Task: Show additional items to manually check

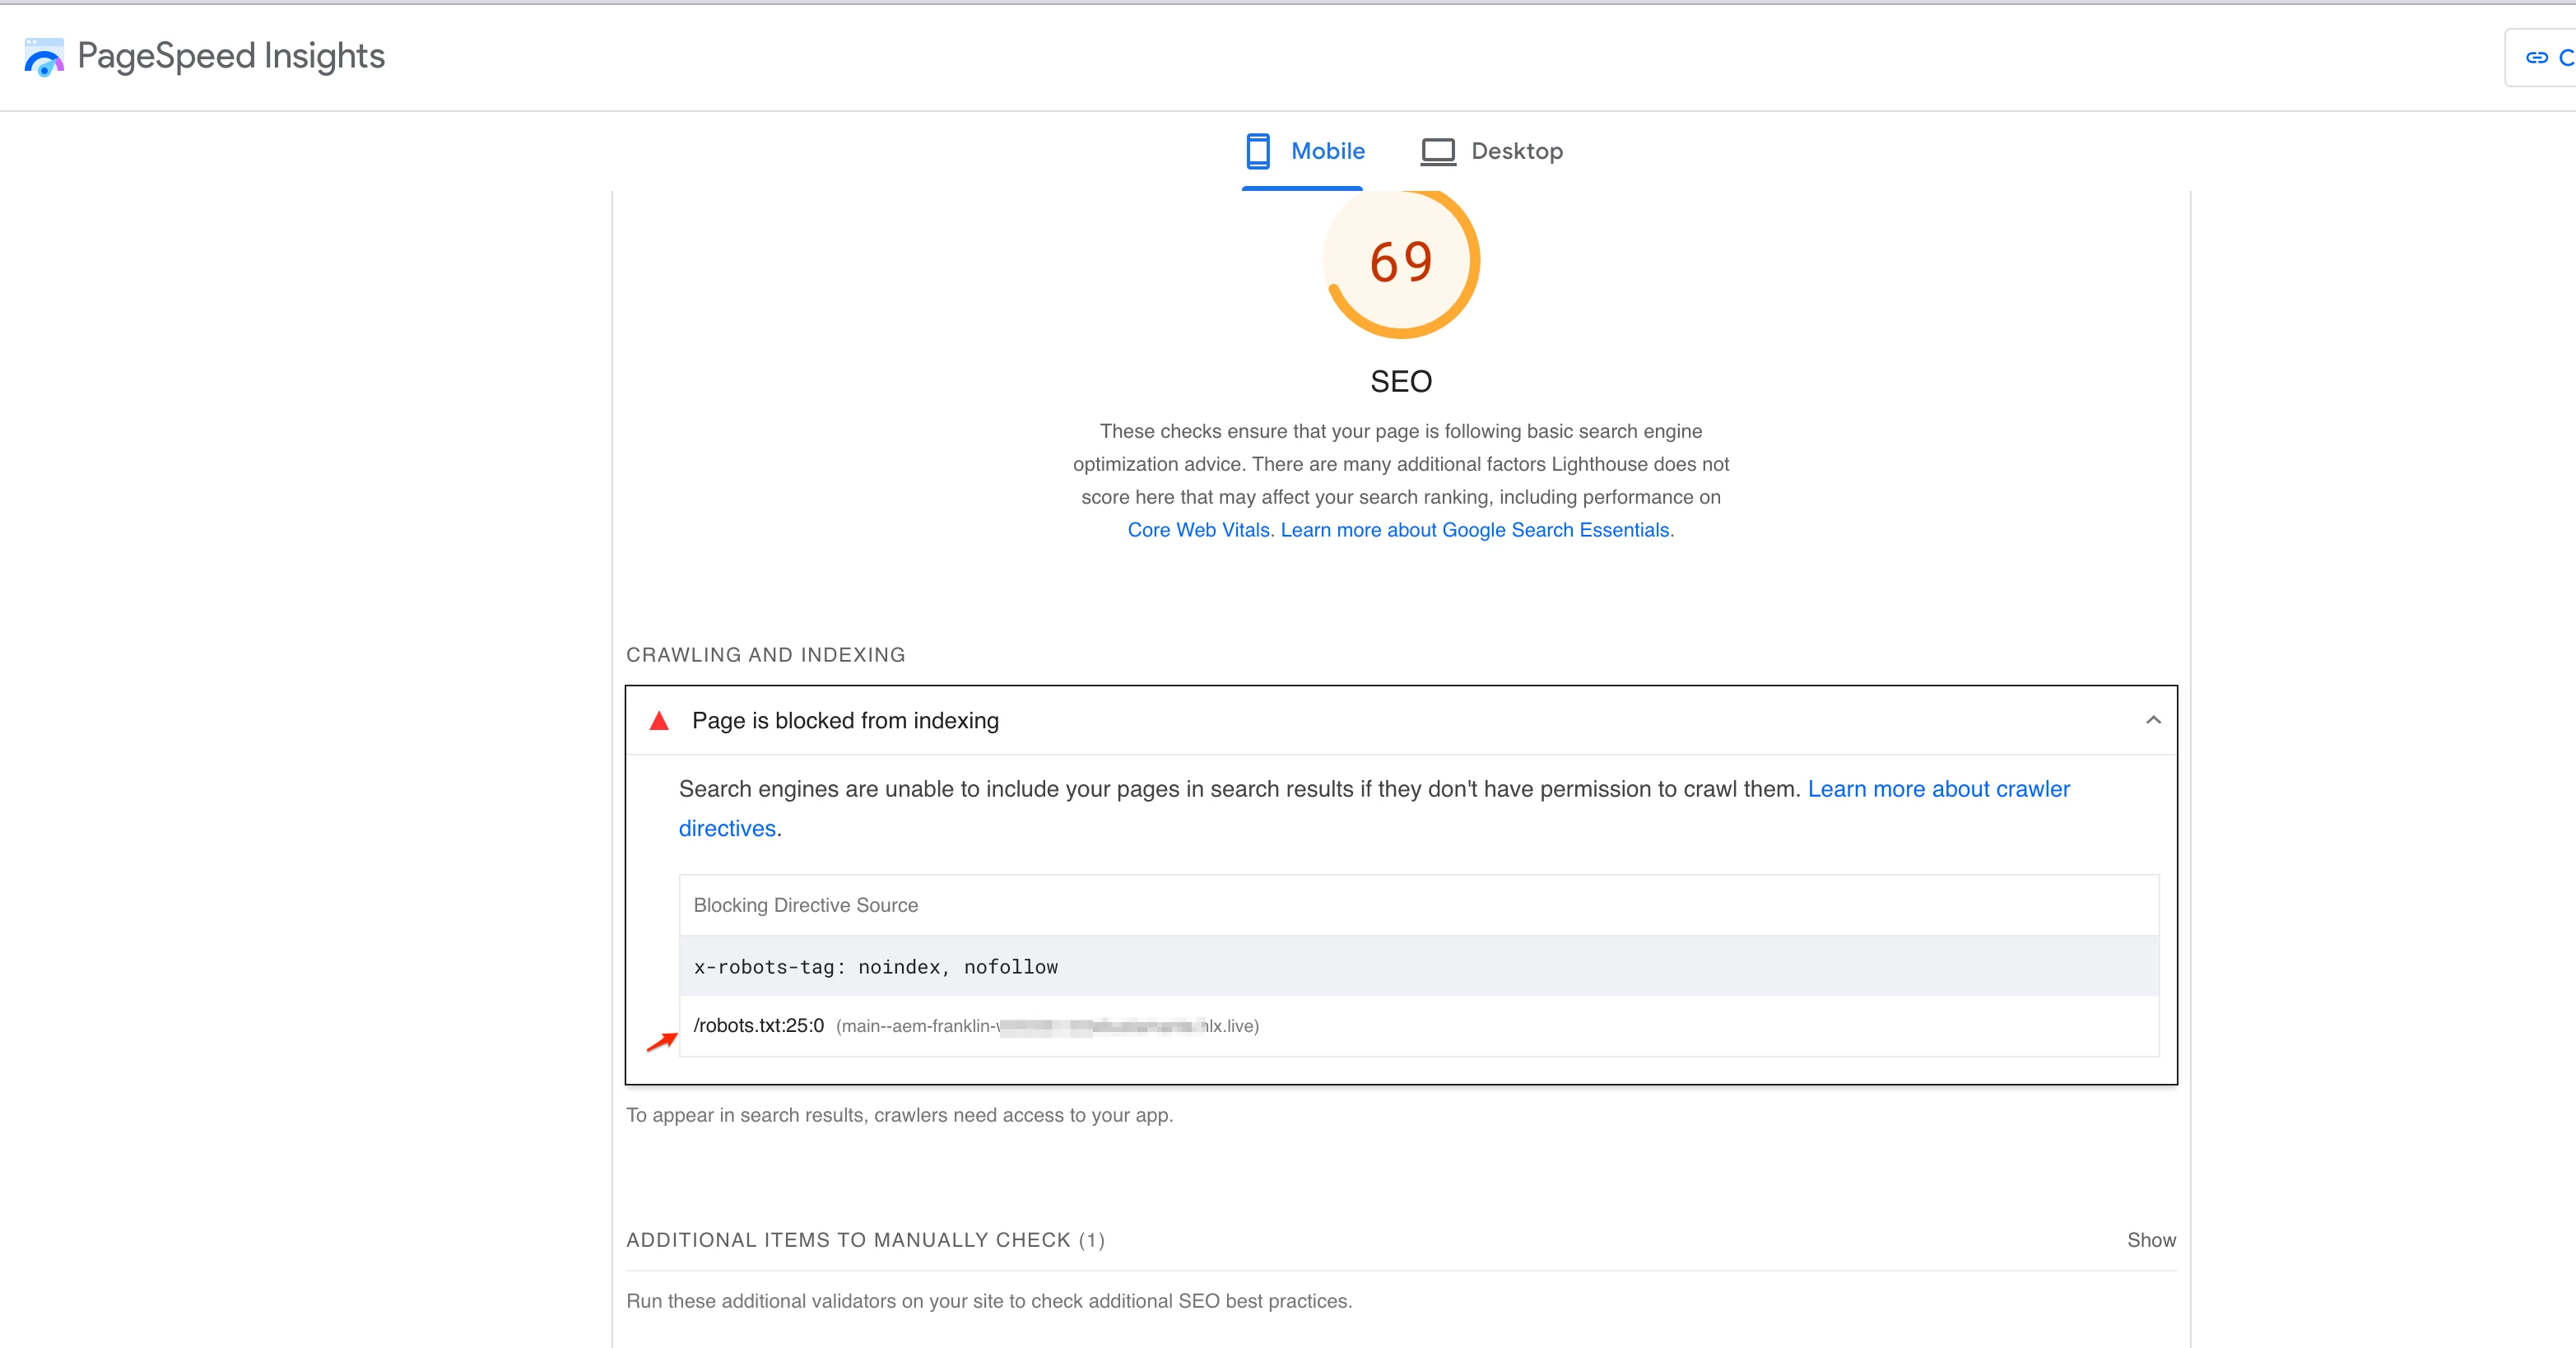Action: (2150, 1240)
